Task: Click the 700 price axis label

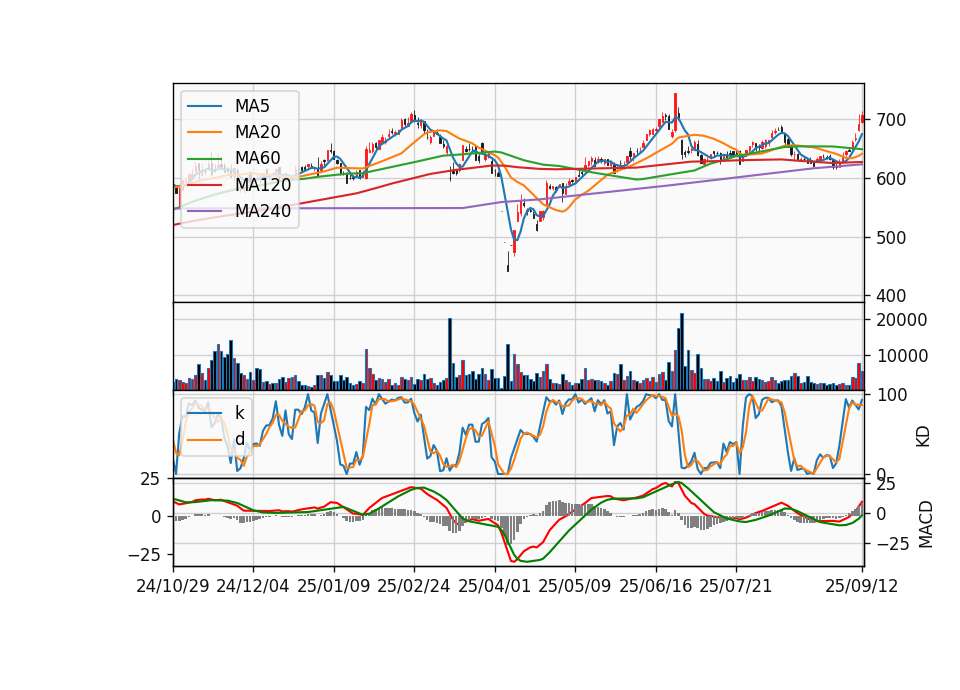Action: pos(891,120)
